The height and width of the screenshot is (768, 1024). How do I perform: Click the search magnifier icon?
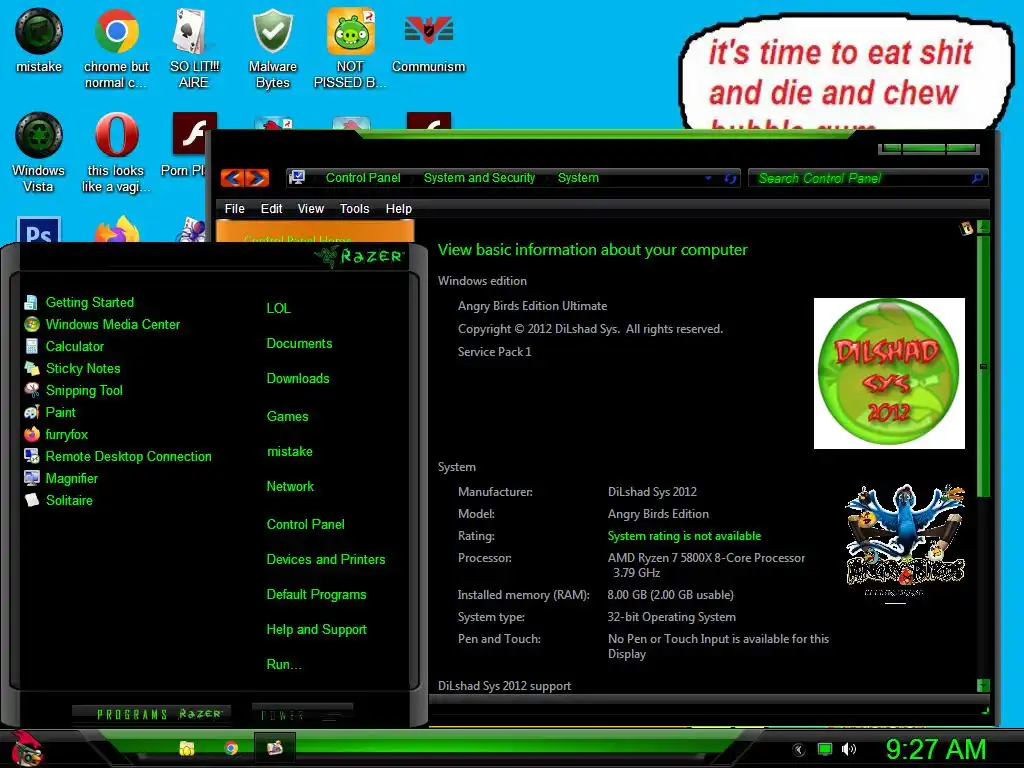977,178
